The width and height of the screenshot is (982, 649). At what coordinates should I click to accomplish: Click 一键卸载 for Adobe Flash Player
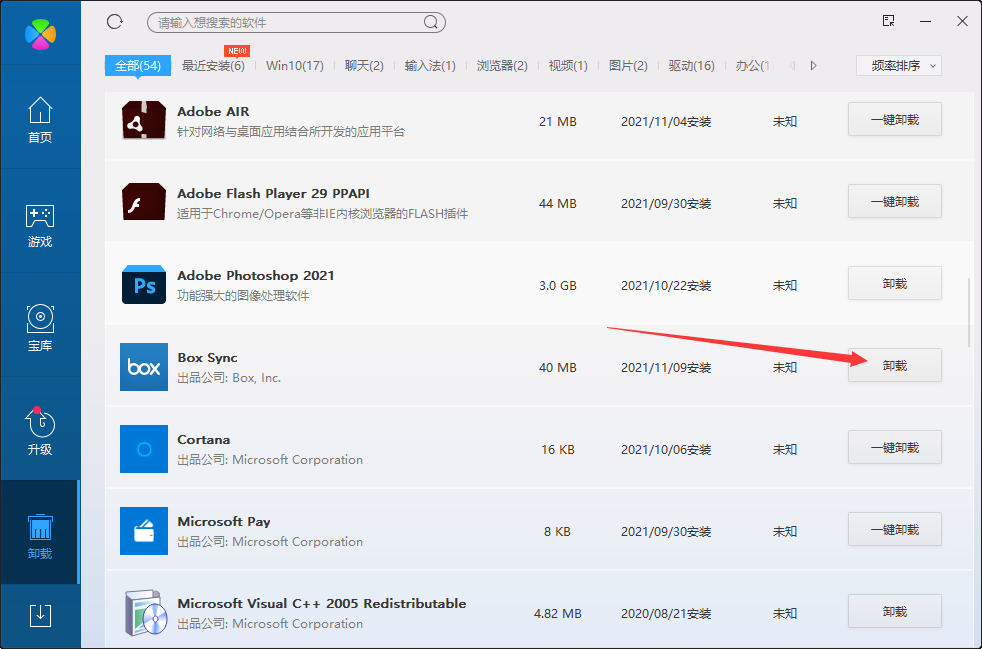click(895, 201)
